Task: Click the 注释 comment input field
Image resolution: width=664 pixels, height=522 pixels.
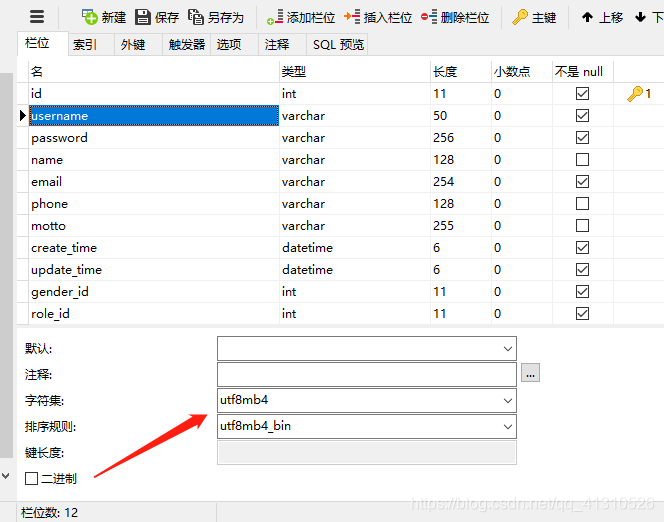Action: 367,374
